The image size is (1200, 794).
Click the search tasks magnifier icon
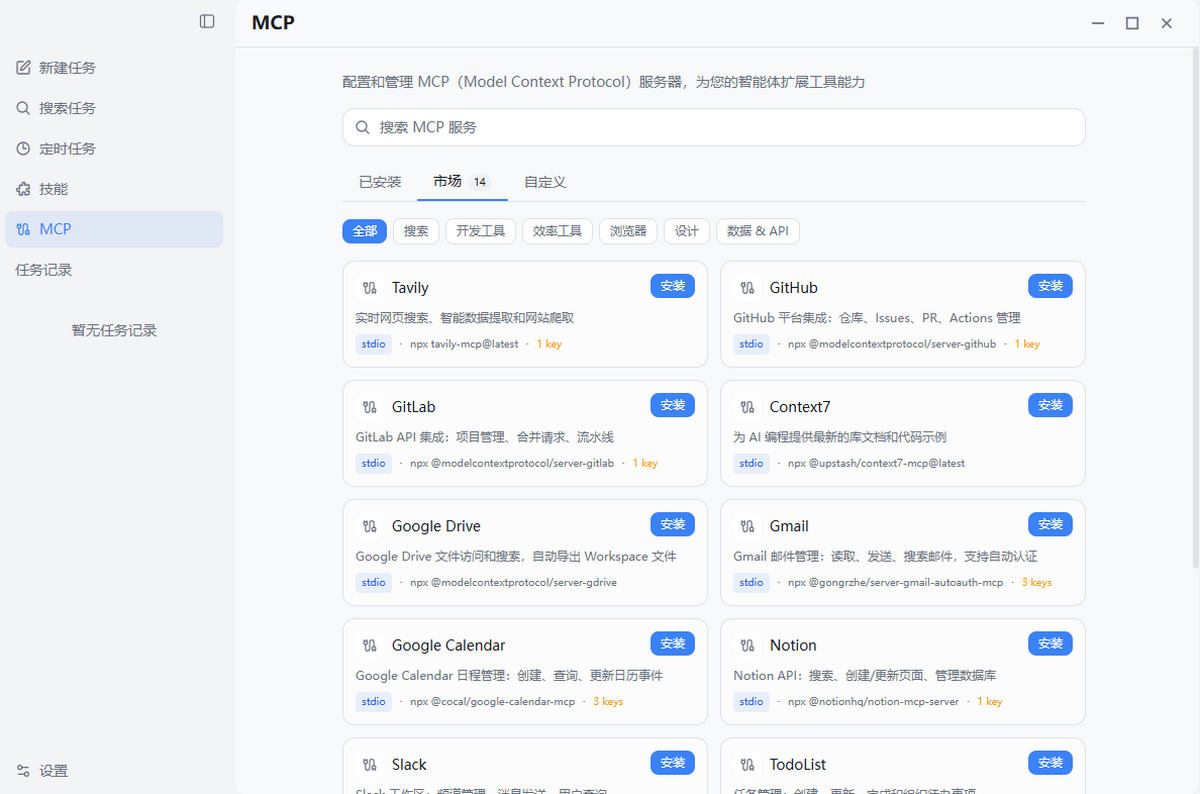[x=23, y=108]
